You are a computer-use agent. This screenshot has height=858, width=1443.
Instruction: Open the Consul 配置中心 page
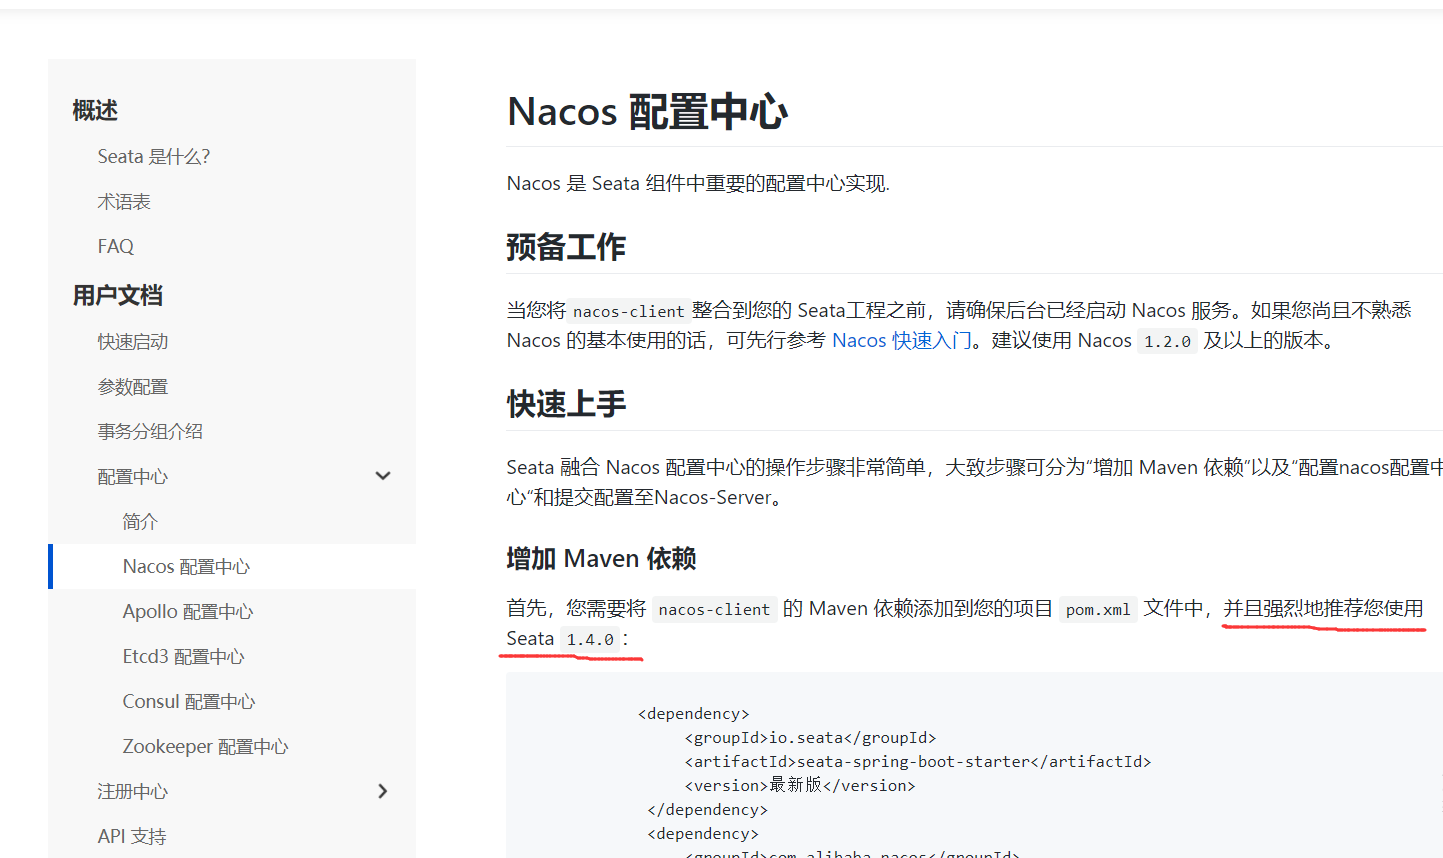(x=189, y=701)
